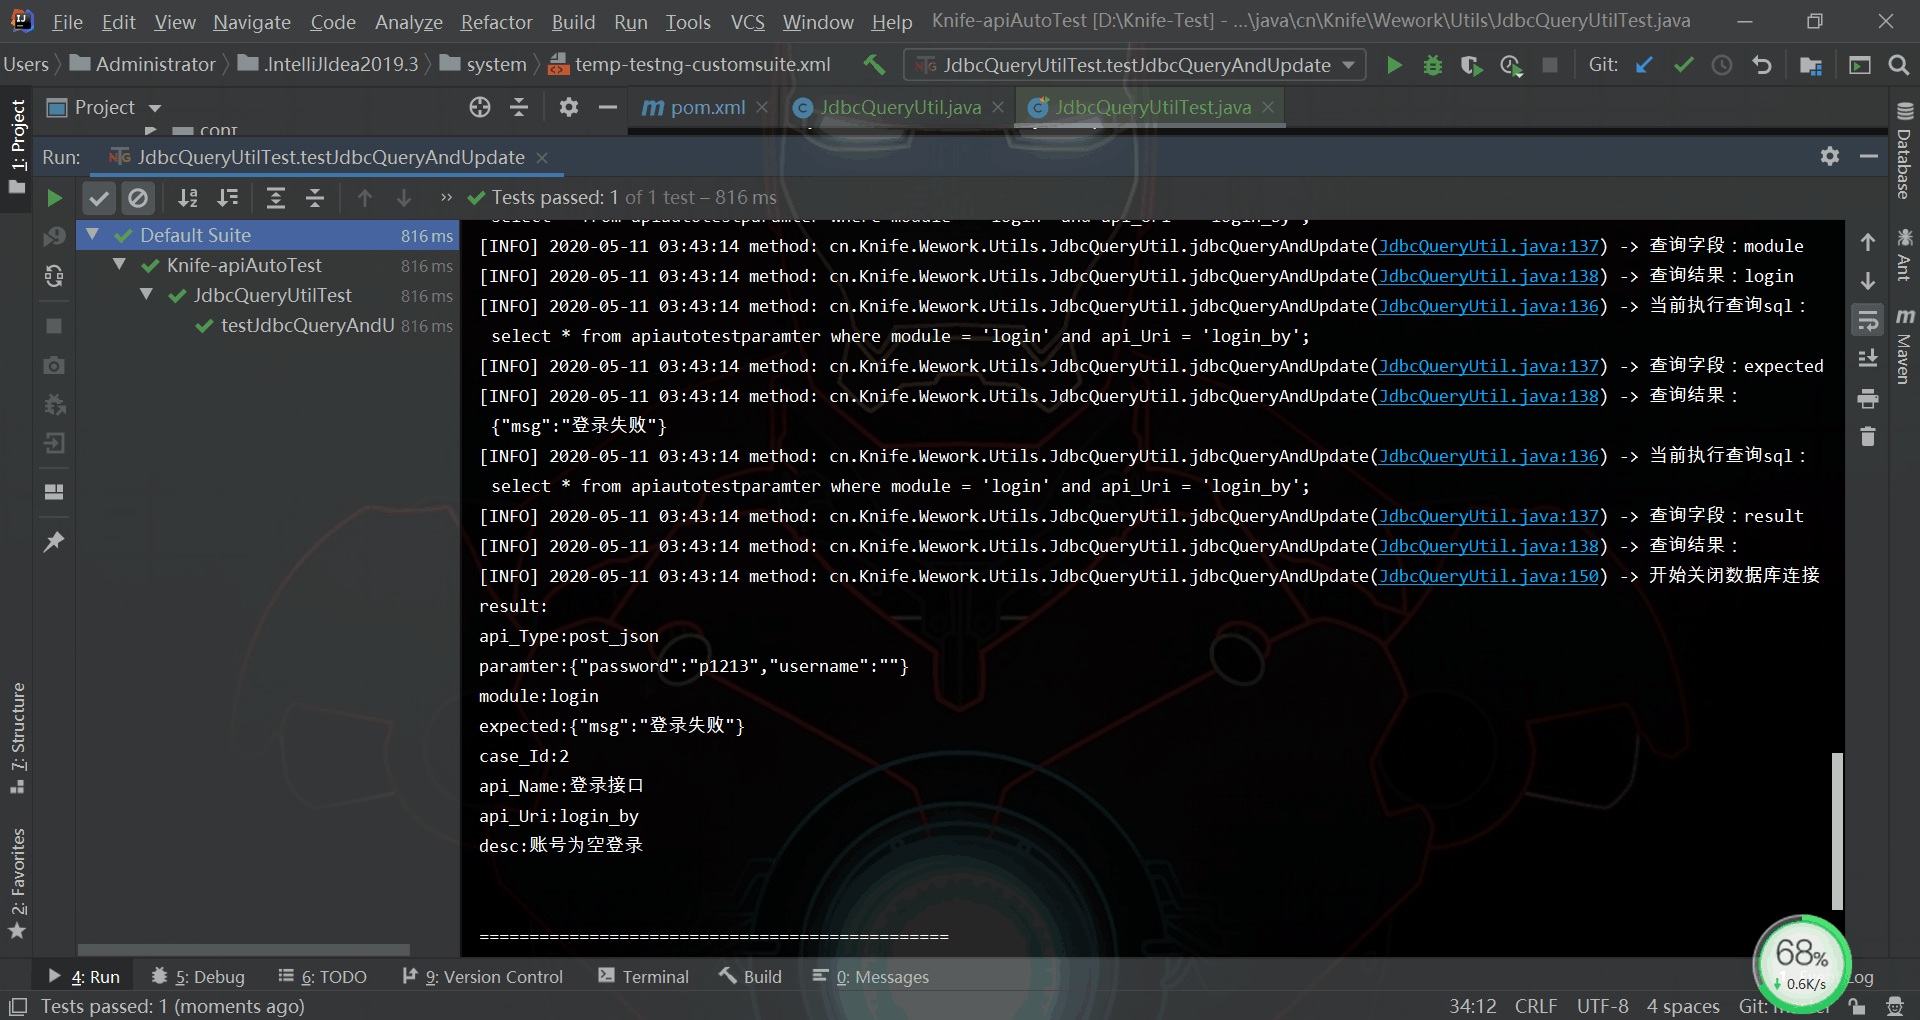
Task: Run with coverage from the toolbar
Action: [1471, 65]
